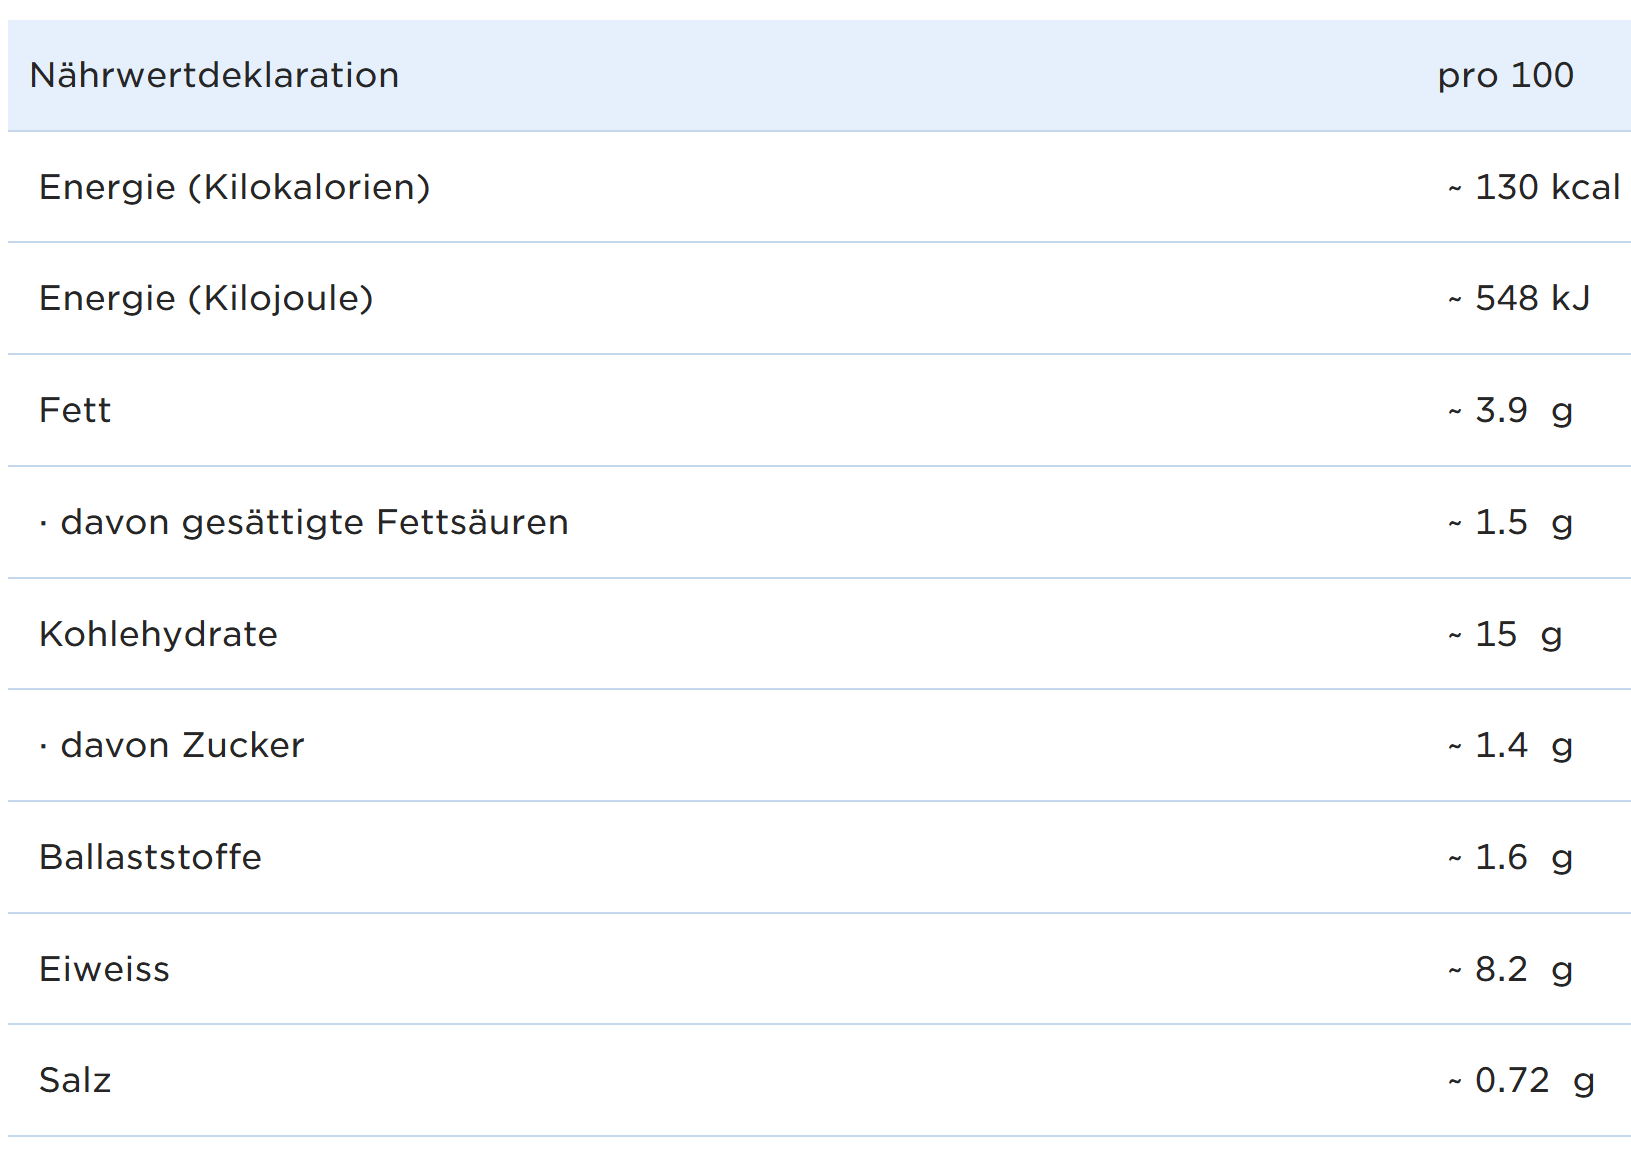Select the Fett row label
The width and height of the screenshot is (1631, 1167).
click(75, 411)
